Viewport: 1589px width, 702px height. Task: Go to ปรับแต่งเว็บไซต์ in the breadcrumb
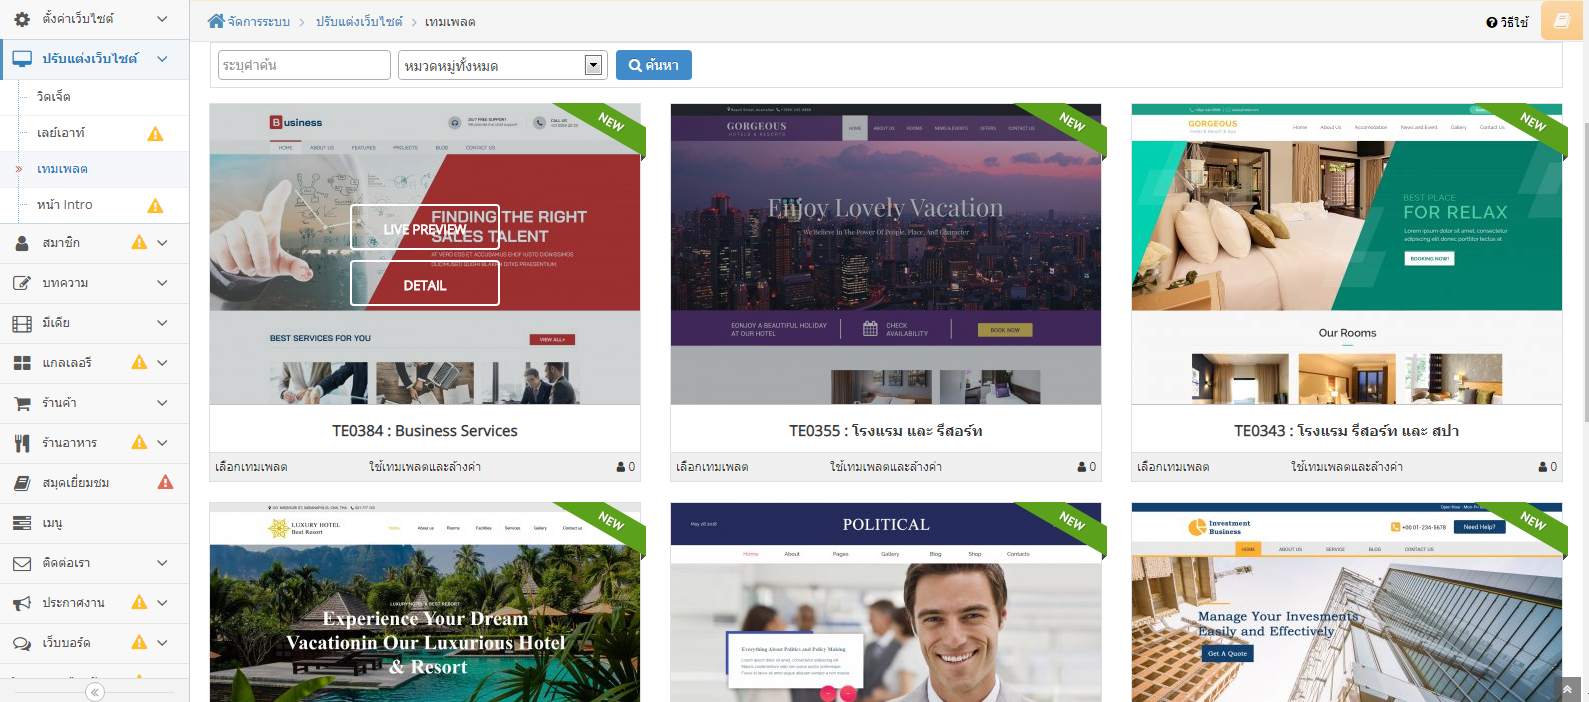pos(359,22)
